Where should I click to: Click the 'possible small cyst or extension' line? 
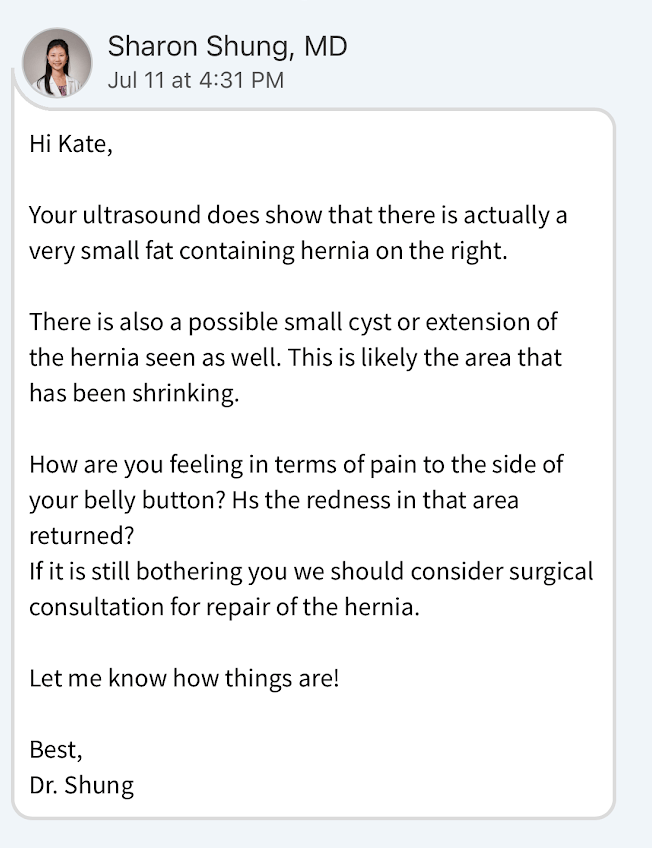point(293,323)
